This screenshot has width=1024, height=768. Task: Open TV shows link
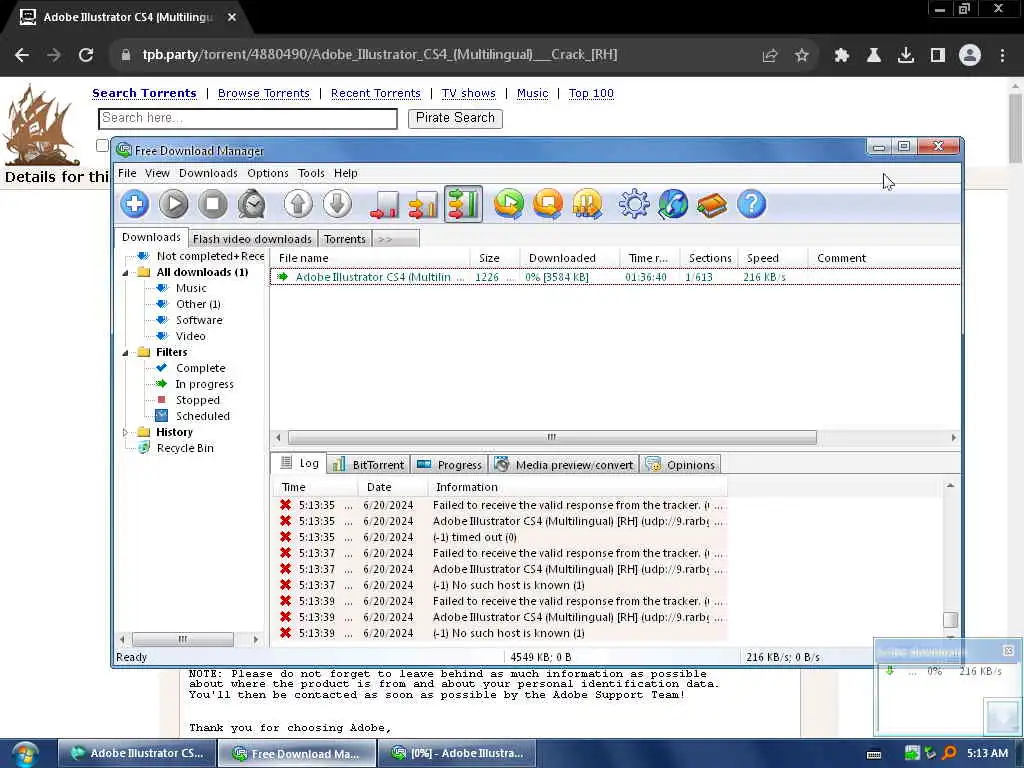468,93
